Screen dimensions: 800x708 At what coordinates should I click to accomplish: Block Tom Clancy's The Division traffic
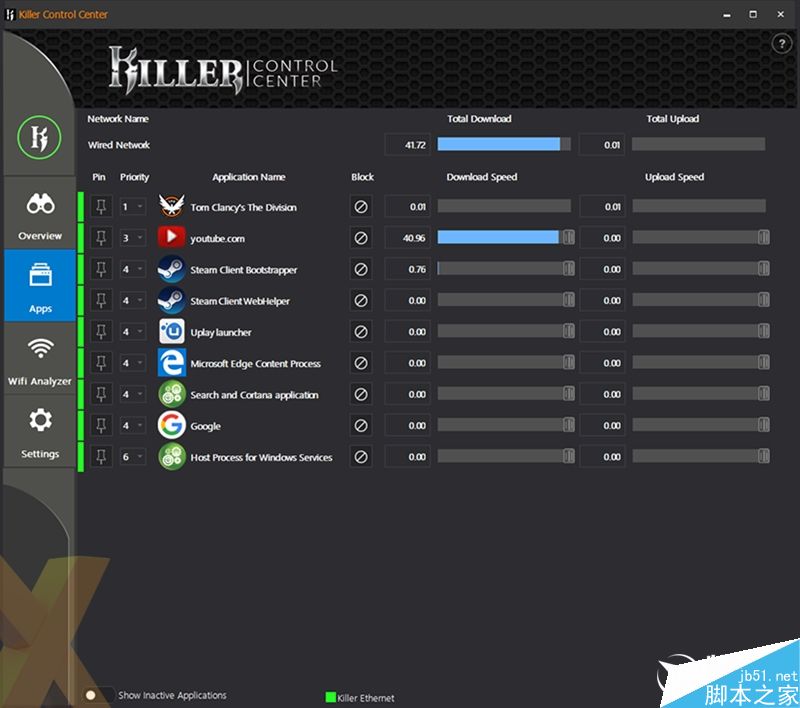point(361,207)
